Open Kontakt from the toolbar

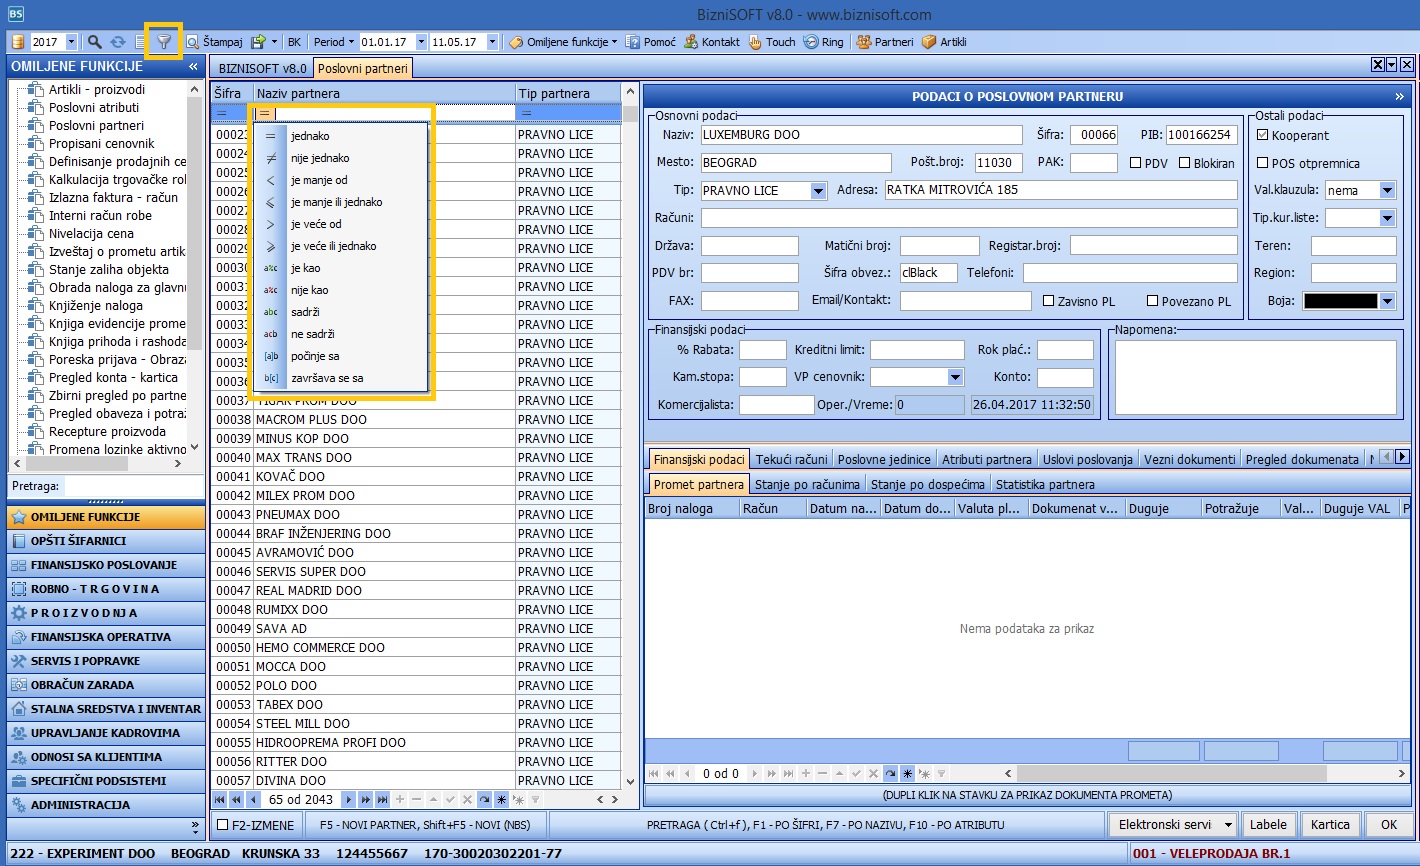click(x=712, y=42)
